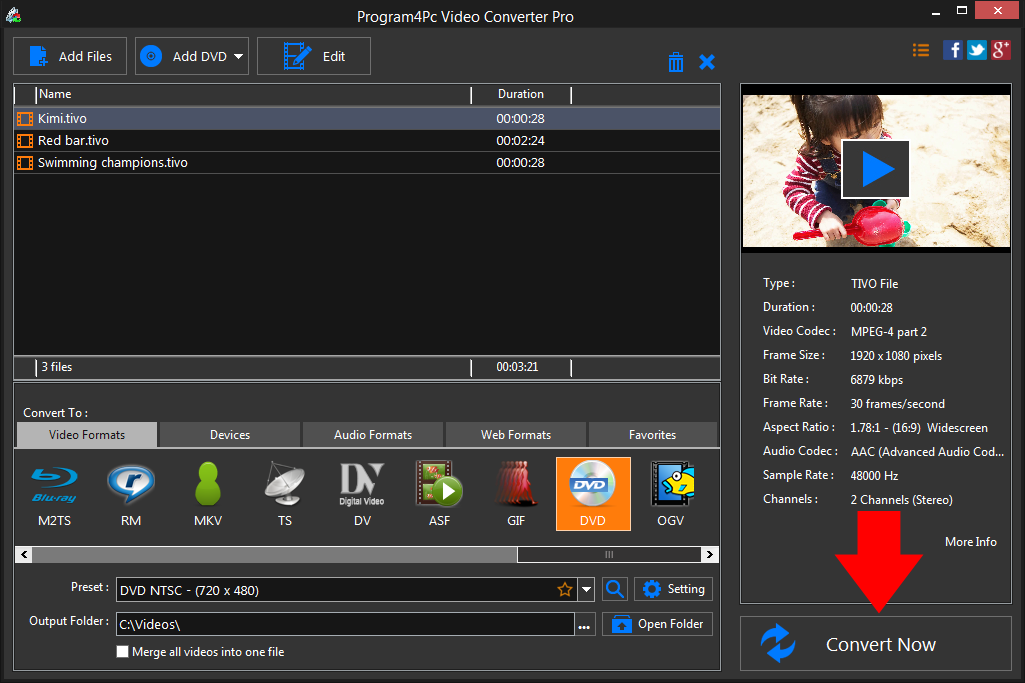
Task: Choose the RM RealMedia format icon
Action: click(131, 494)
